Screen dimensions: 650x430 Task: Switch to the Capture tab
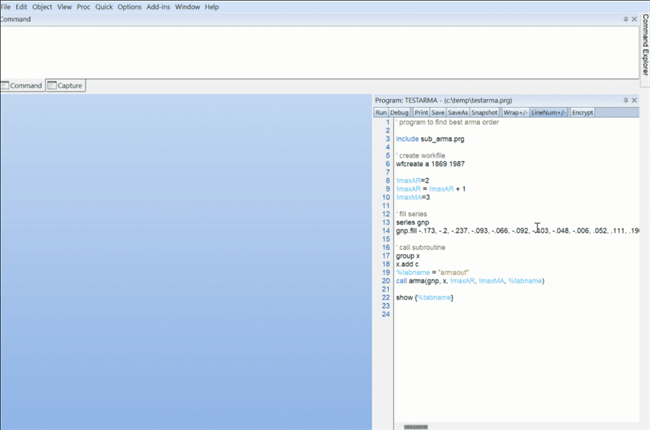pos(66,86)
